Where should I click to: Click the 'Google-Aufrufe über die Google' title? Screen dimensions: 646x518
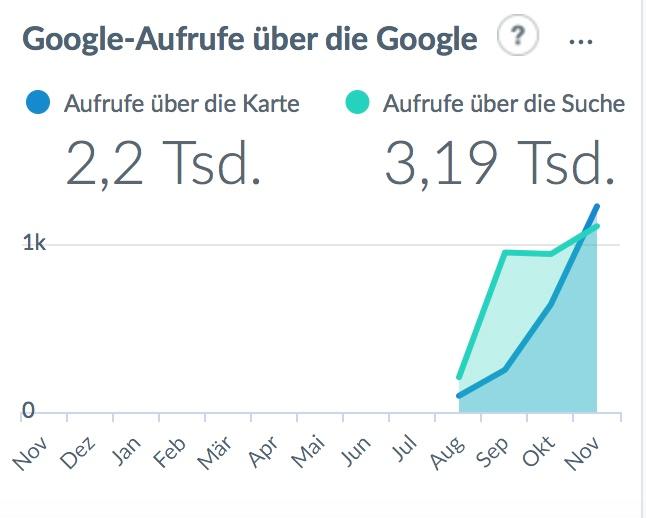(x=249, y=39)
